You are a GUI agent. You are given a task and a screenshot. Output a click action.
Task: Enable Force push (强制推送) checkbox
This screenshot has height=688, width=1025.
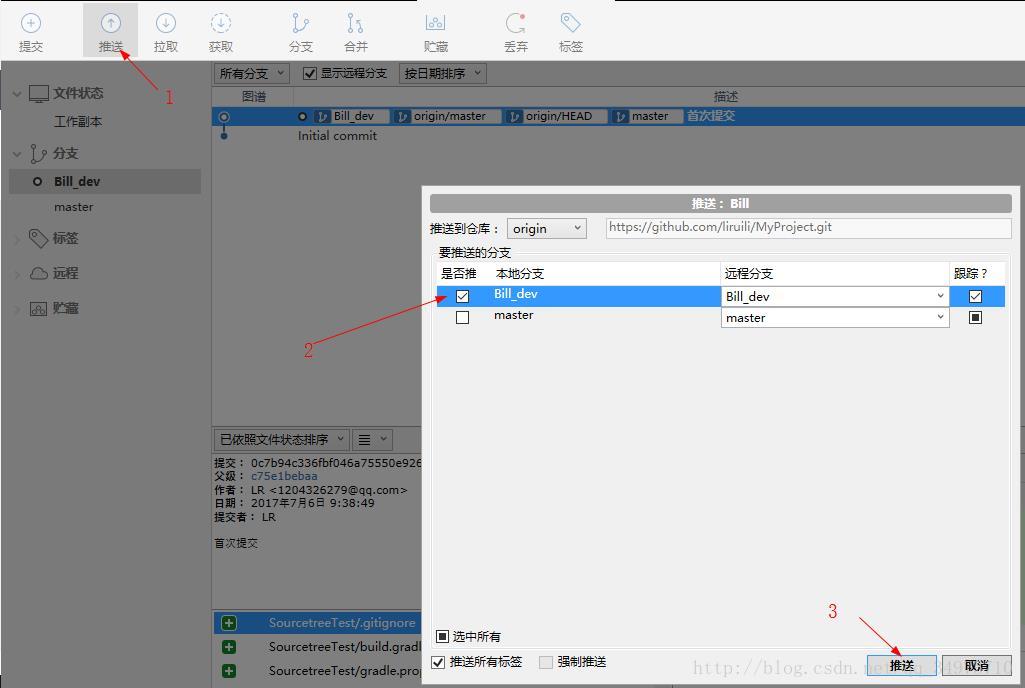pos(546,662)
